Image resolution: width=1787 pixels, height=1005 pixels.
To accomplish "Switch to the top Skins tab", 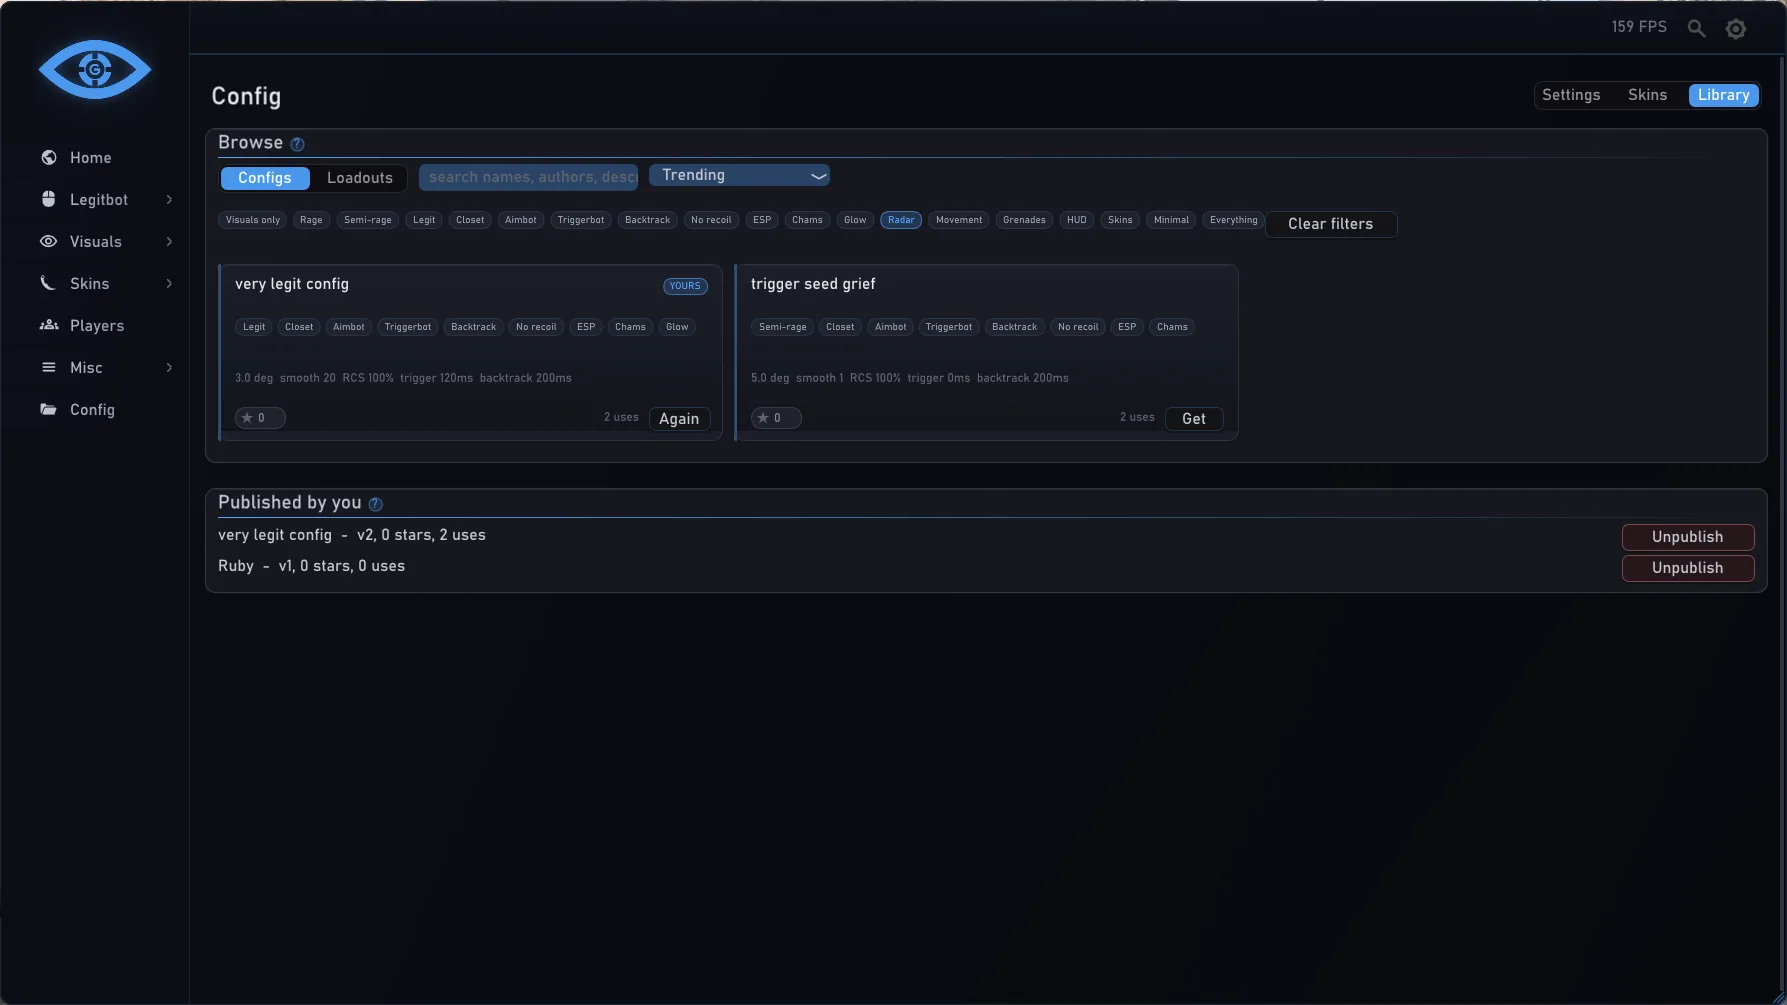I will coord(1647,95).
